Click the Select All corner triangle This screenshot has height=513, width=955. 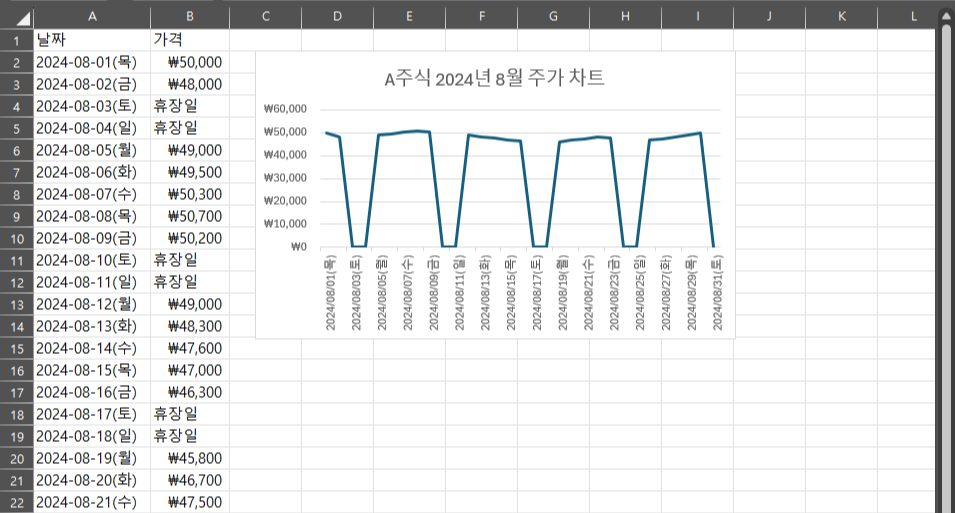click(23, 19)
